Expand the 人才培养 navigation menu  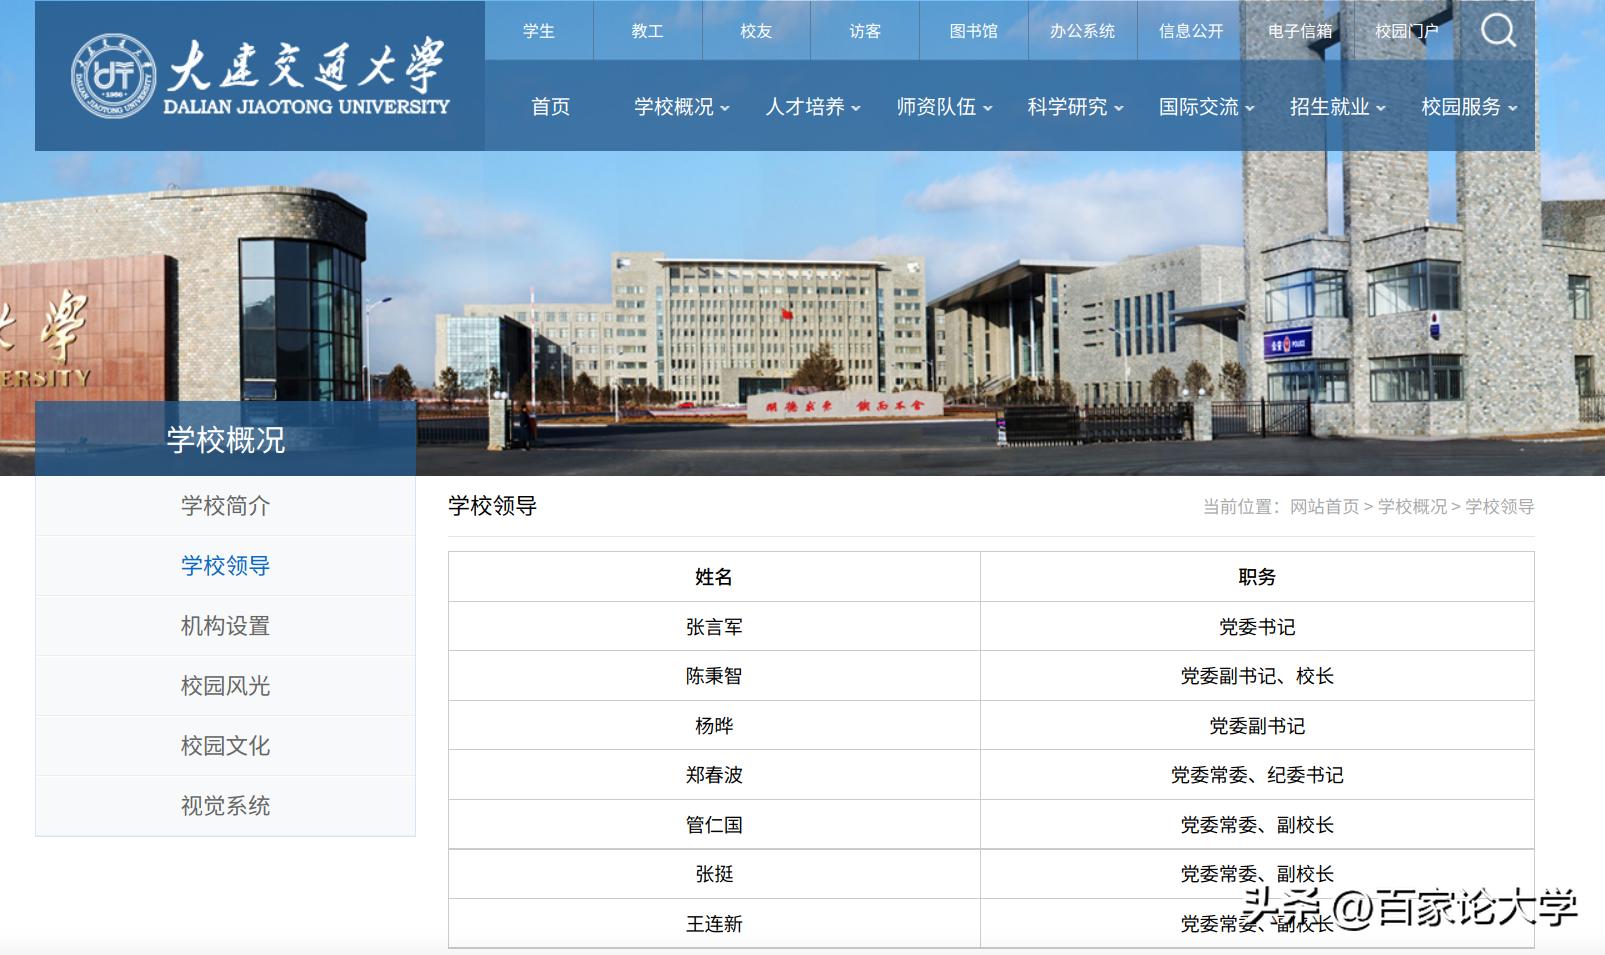(813, 107)
